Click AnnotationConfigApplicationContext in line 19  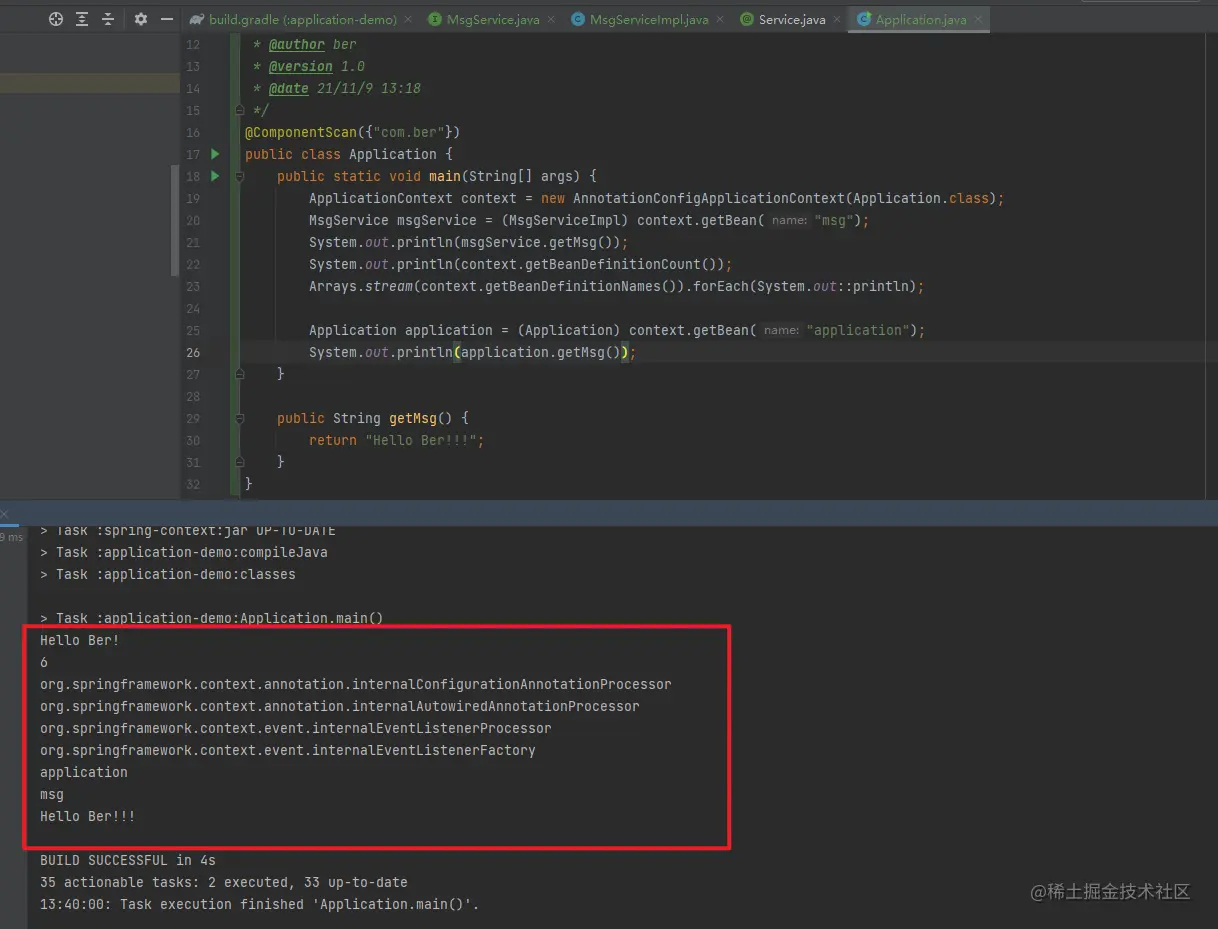tap(709, 198)
